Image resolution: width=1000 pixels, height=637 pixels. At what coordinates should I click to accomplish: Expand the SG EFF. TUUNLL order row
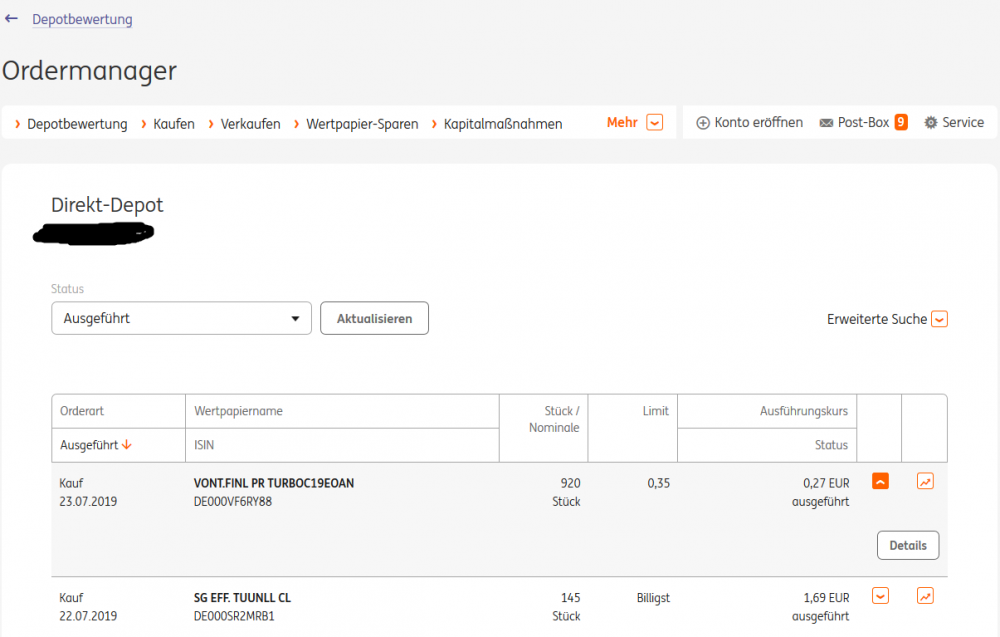[880, 596]
